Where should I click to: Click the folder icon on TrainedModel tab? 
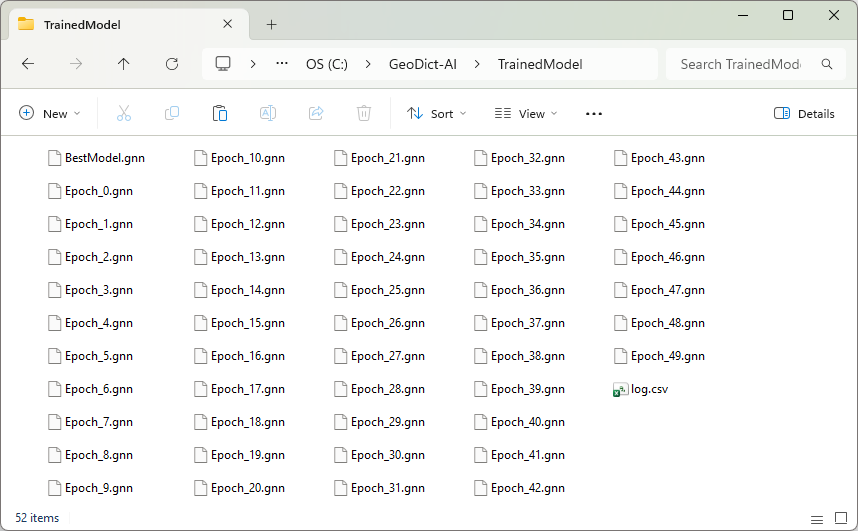click(26, 24)
